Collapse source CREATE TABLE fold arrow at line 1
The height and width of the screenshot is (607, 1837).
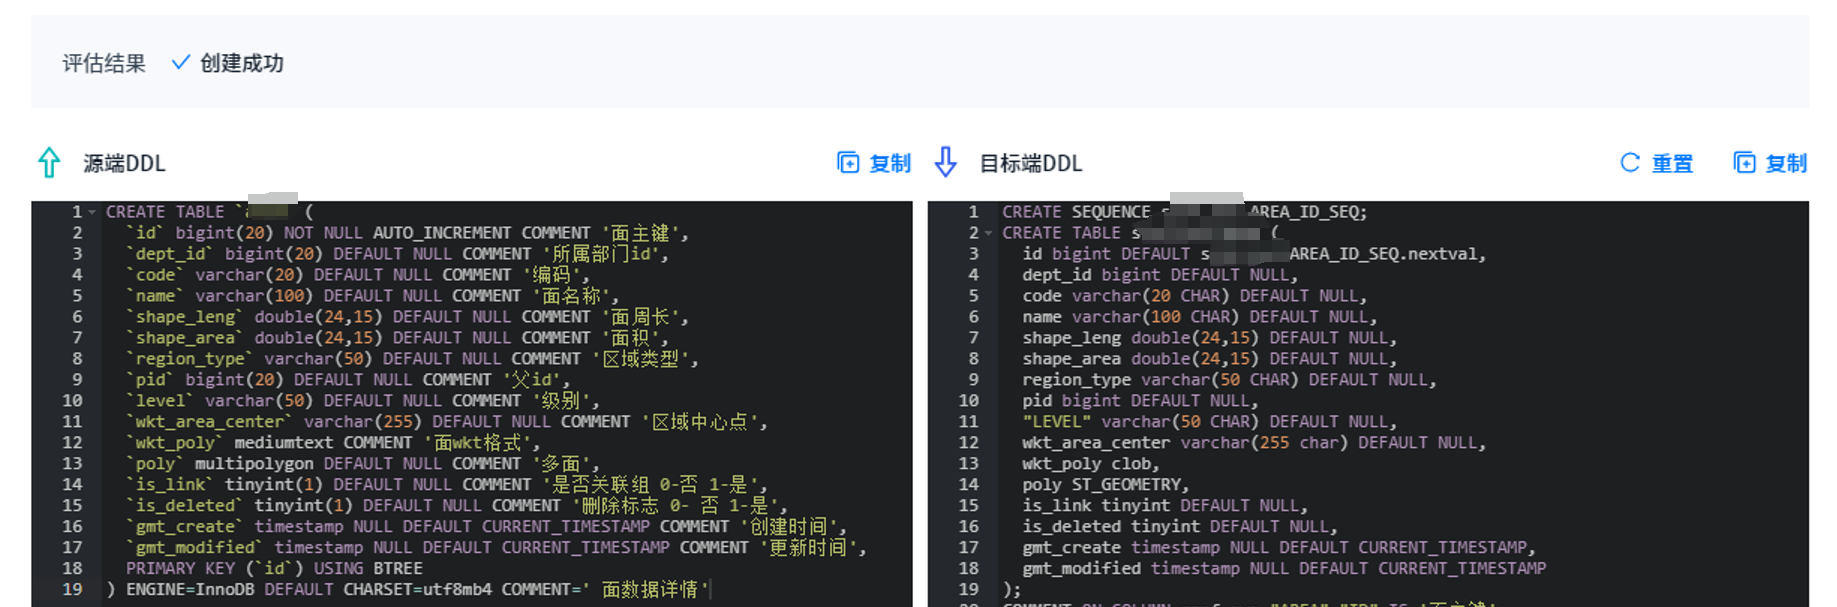(x=92, y=212)
